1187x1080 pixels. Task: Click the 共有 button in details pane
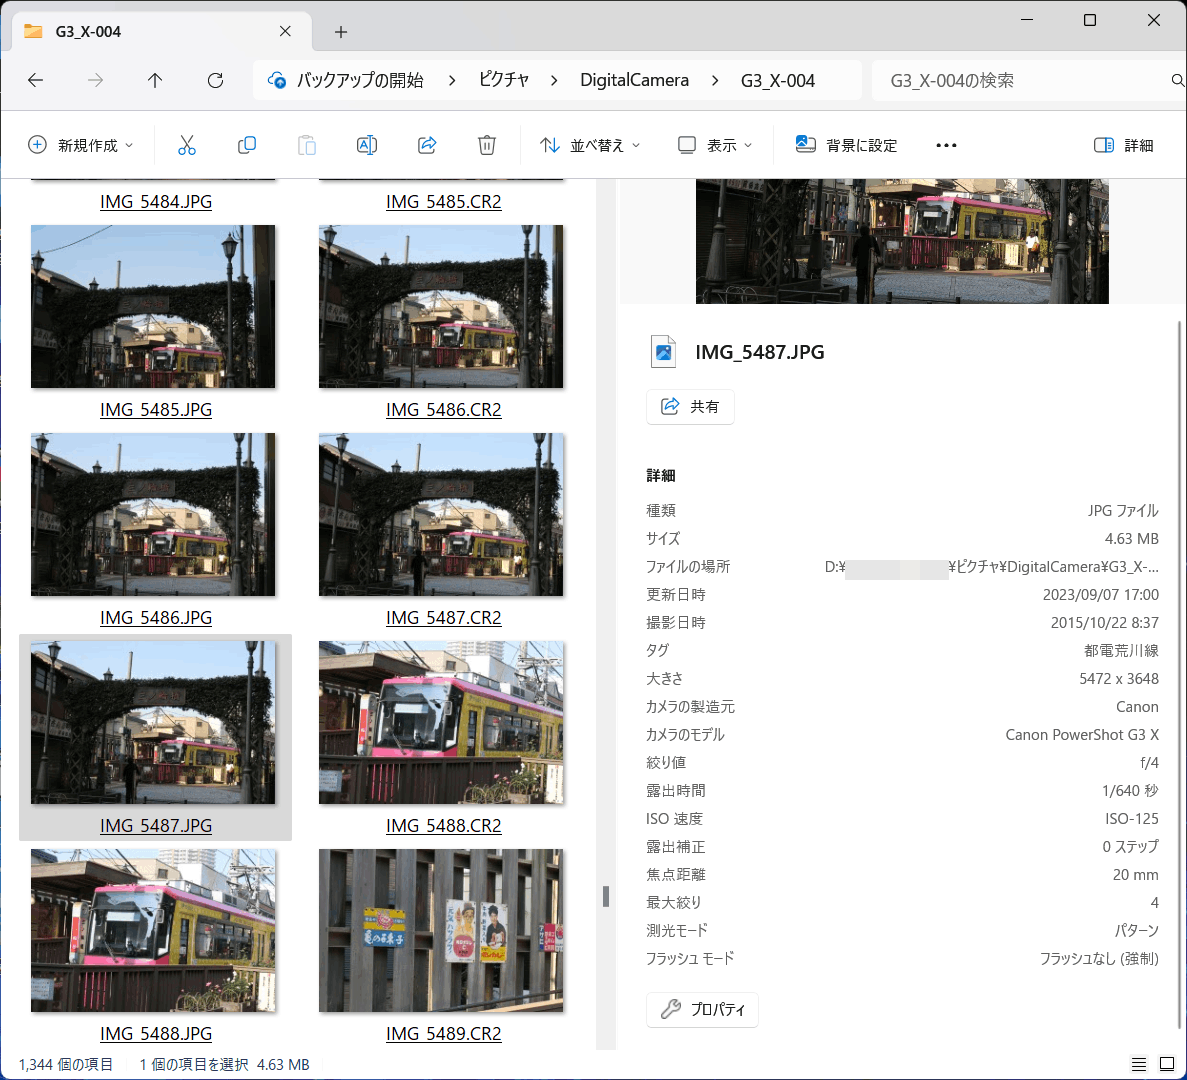690,406
